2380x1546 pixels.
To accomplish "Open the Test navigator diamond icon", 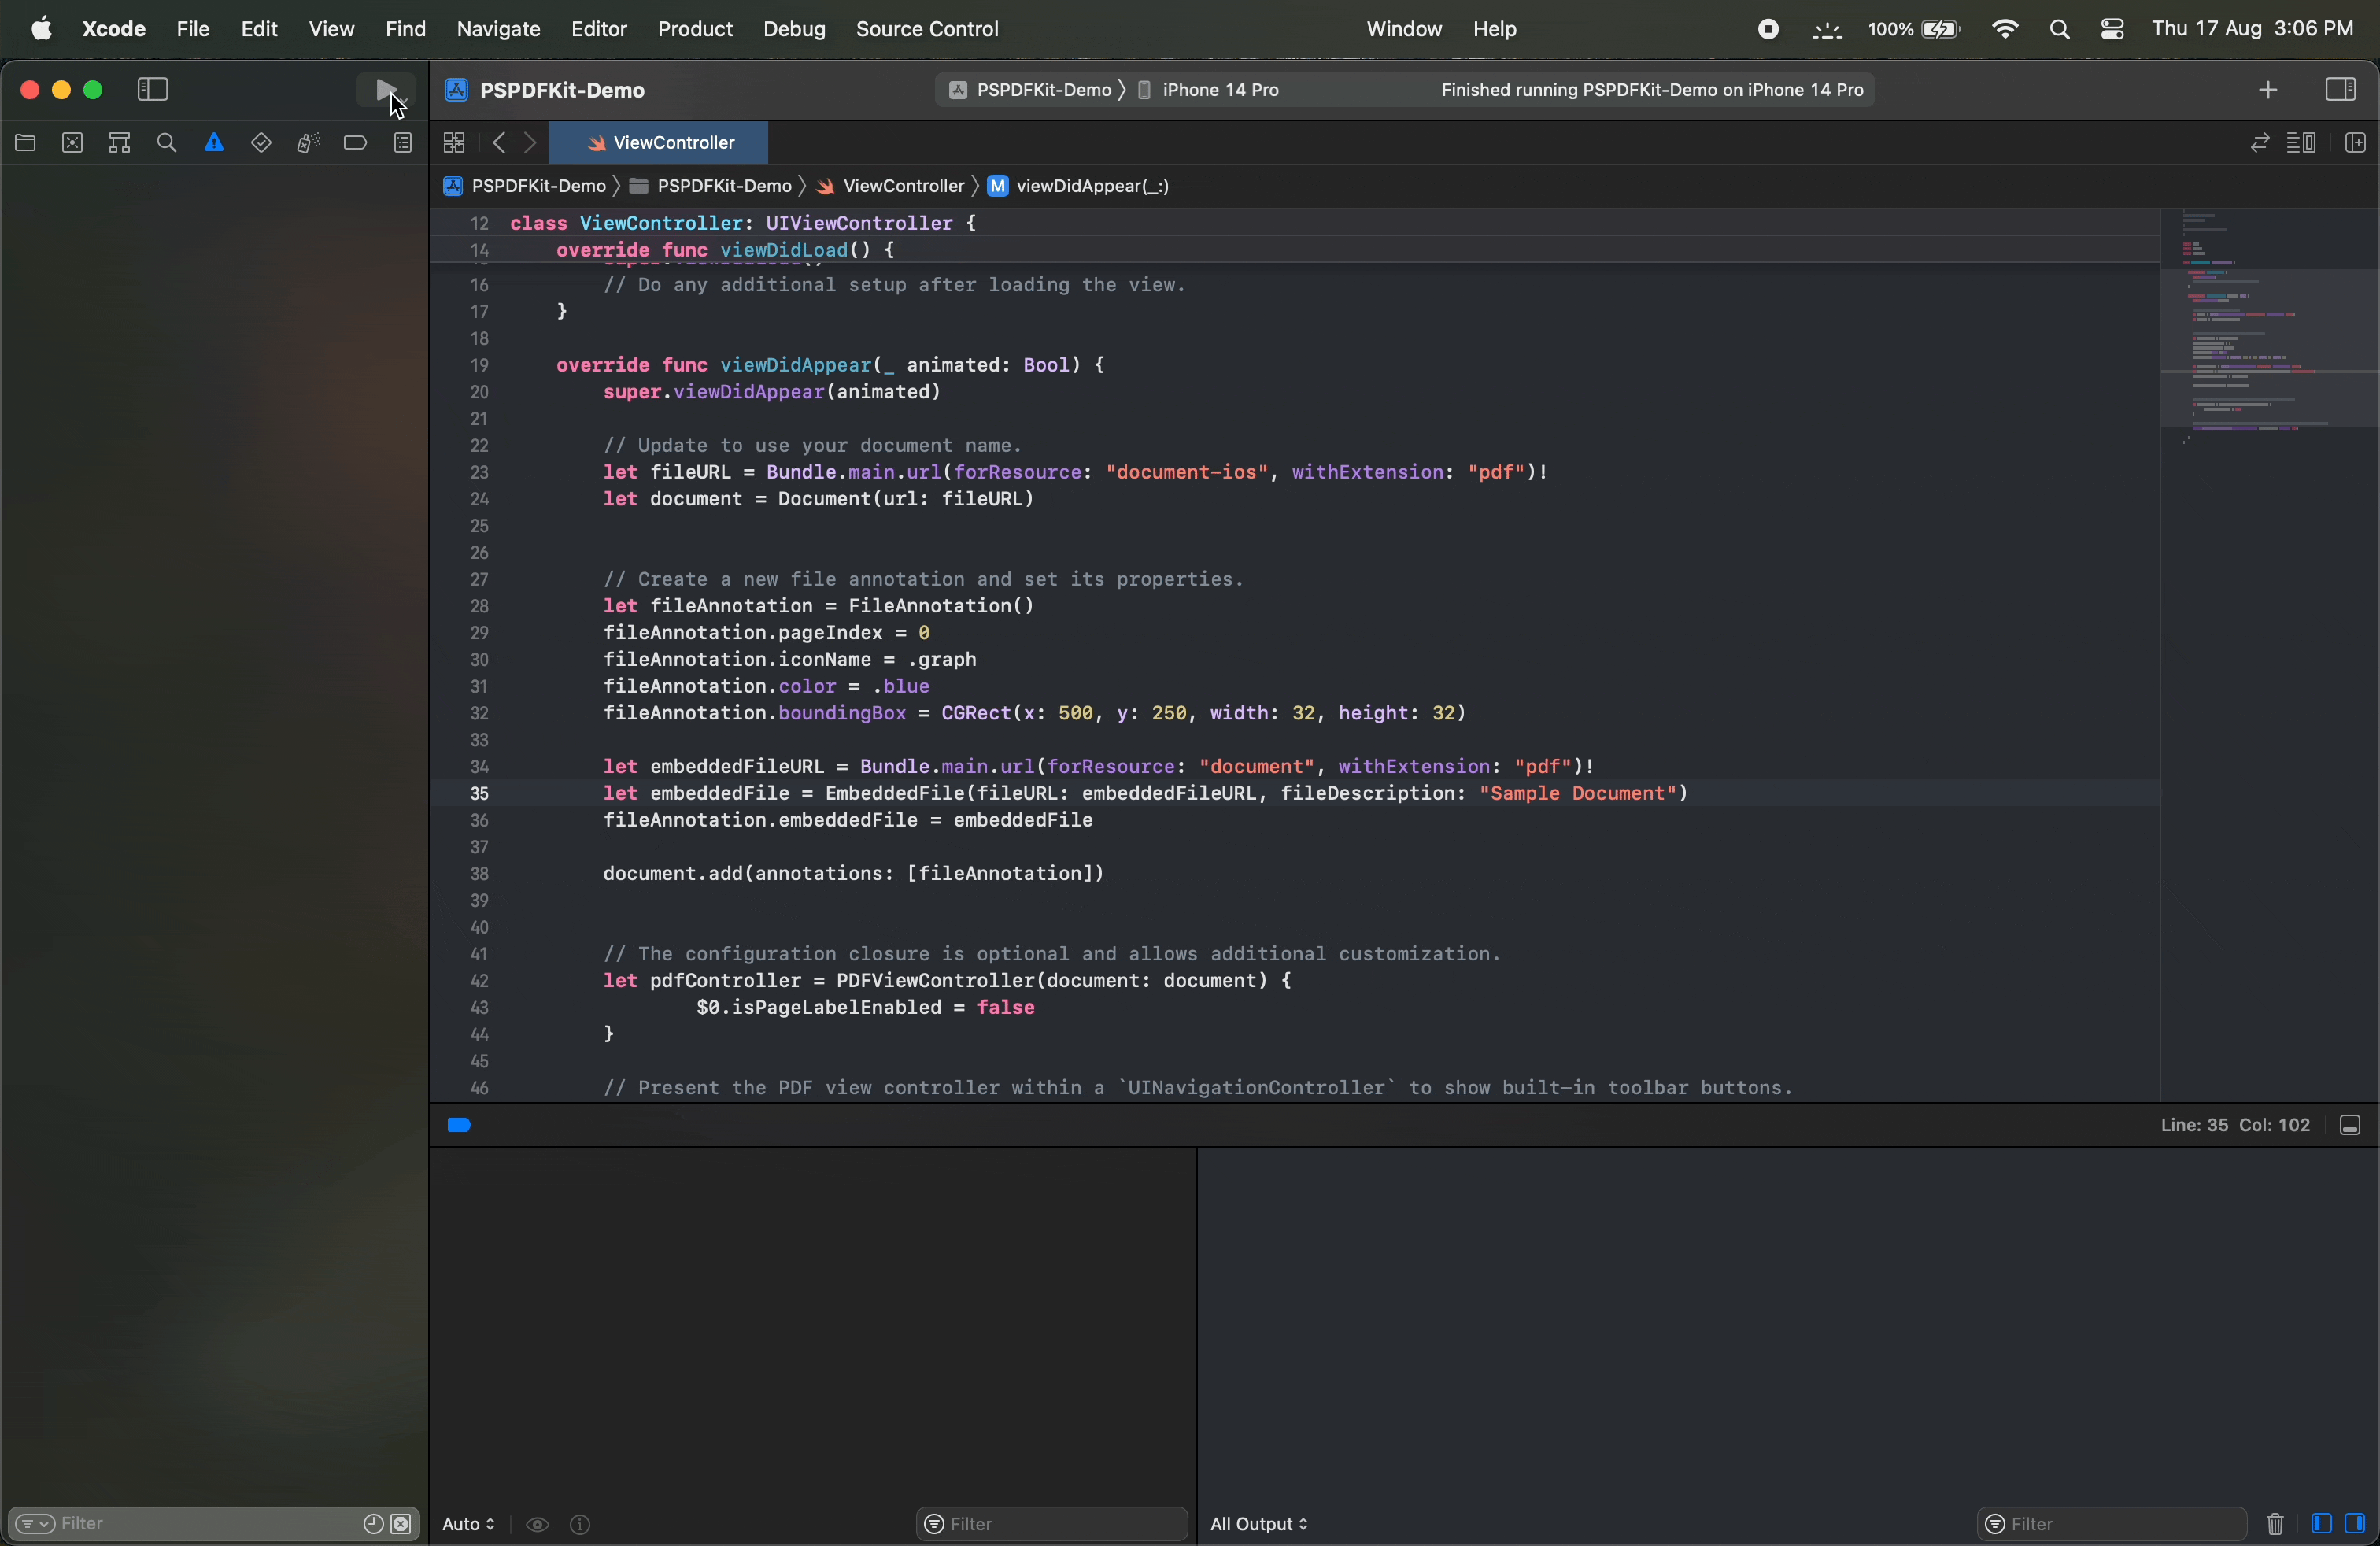I will pyautogui.click(x=261, y=143).
